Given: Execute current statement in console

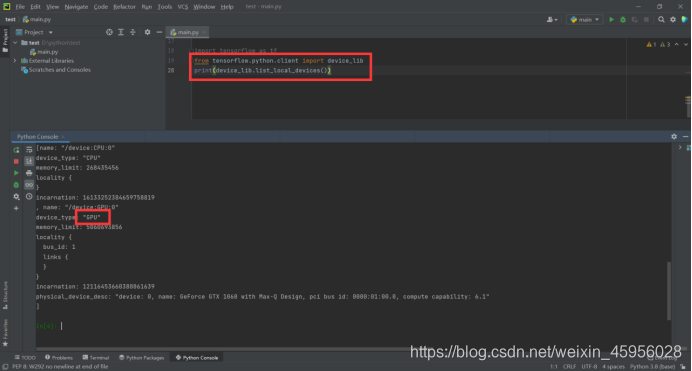Looking at the screenshot, I should (16, 173).
